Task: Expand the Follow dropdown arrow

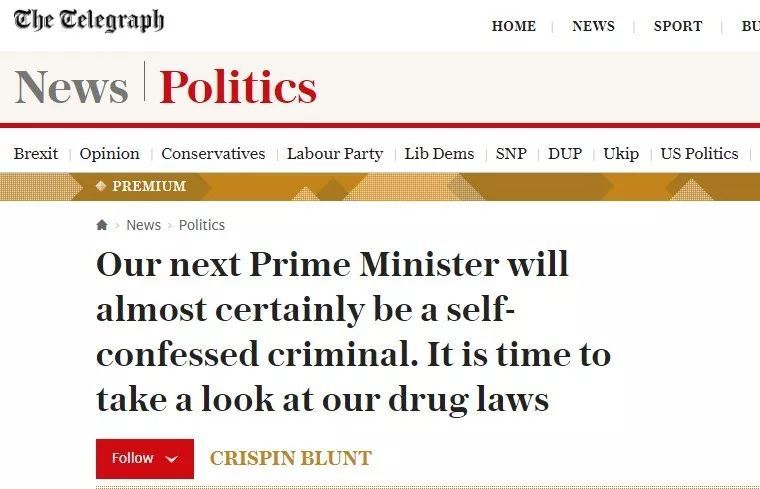Action: point(171,459)
